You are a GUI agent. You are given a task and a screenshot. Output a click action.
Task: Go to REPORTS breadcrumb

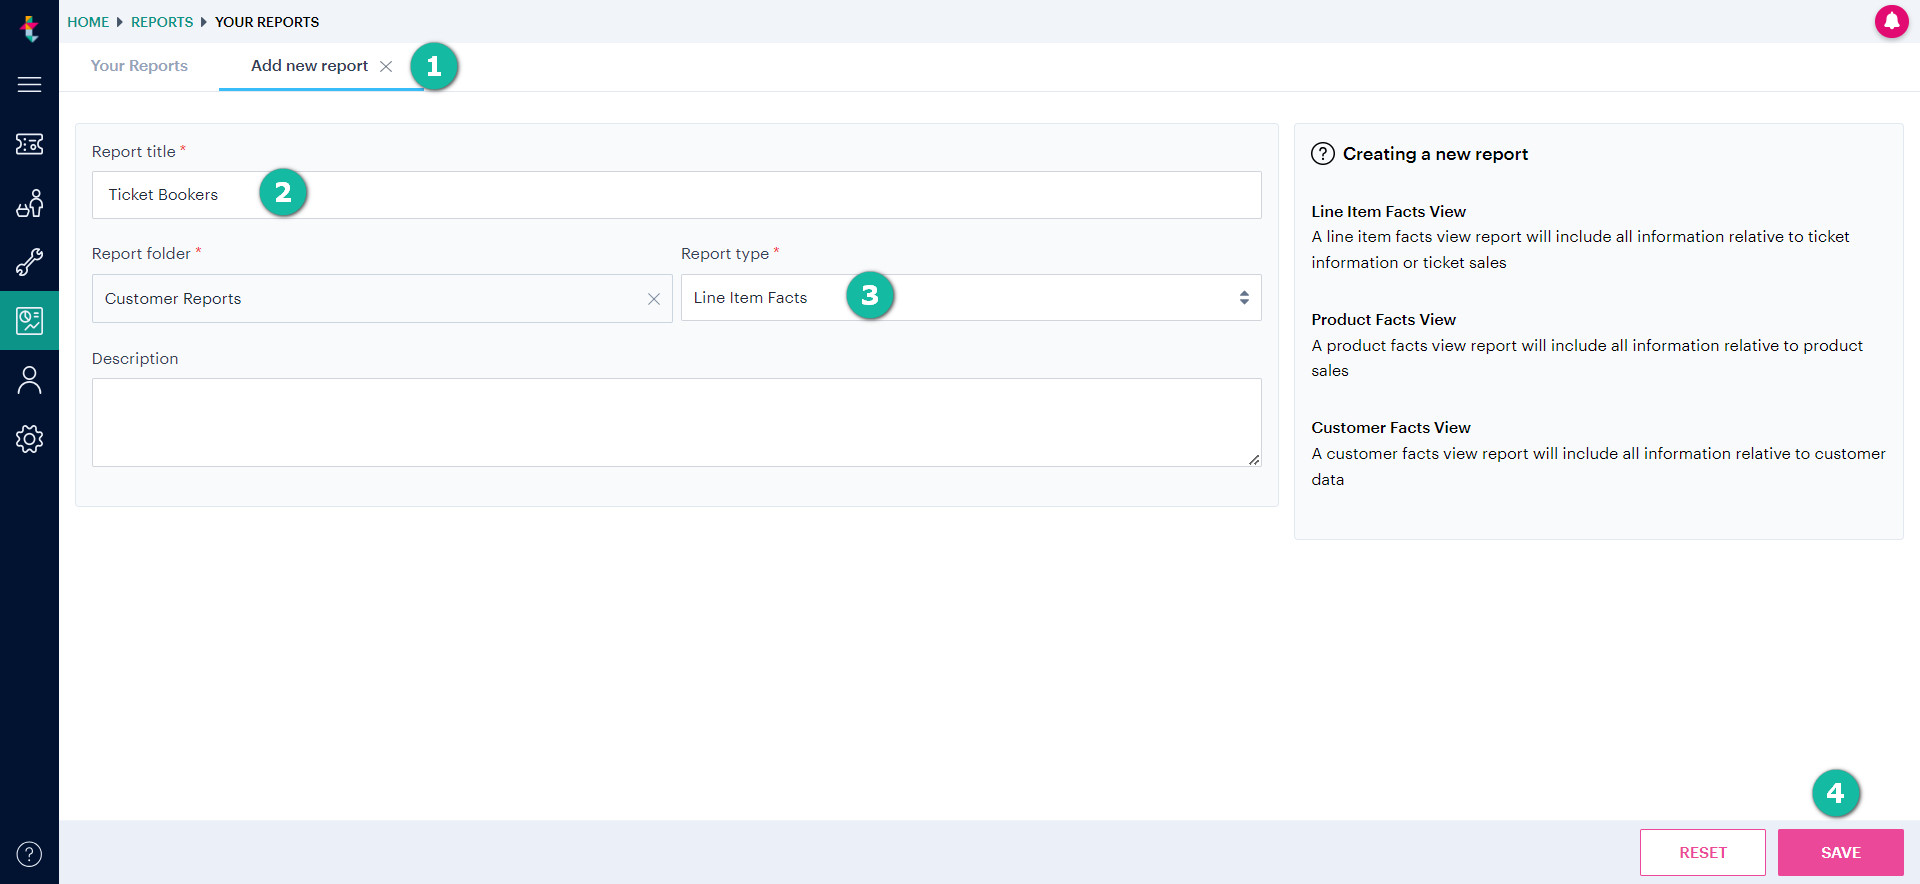pos(162,22)
